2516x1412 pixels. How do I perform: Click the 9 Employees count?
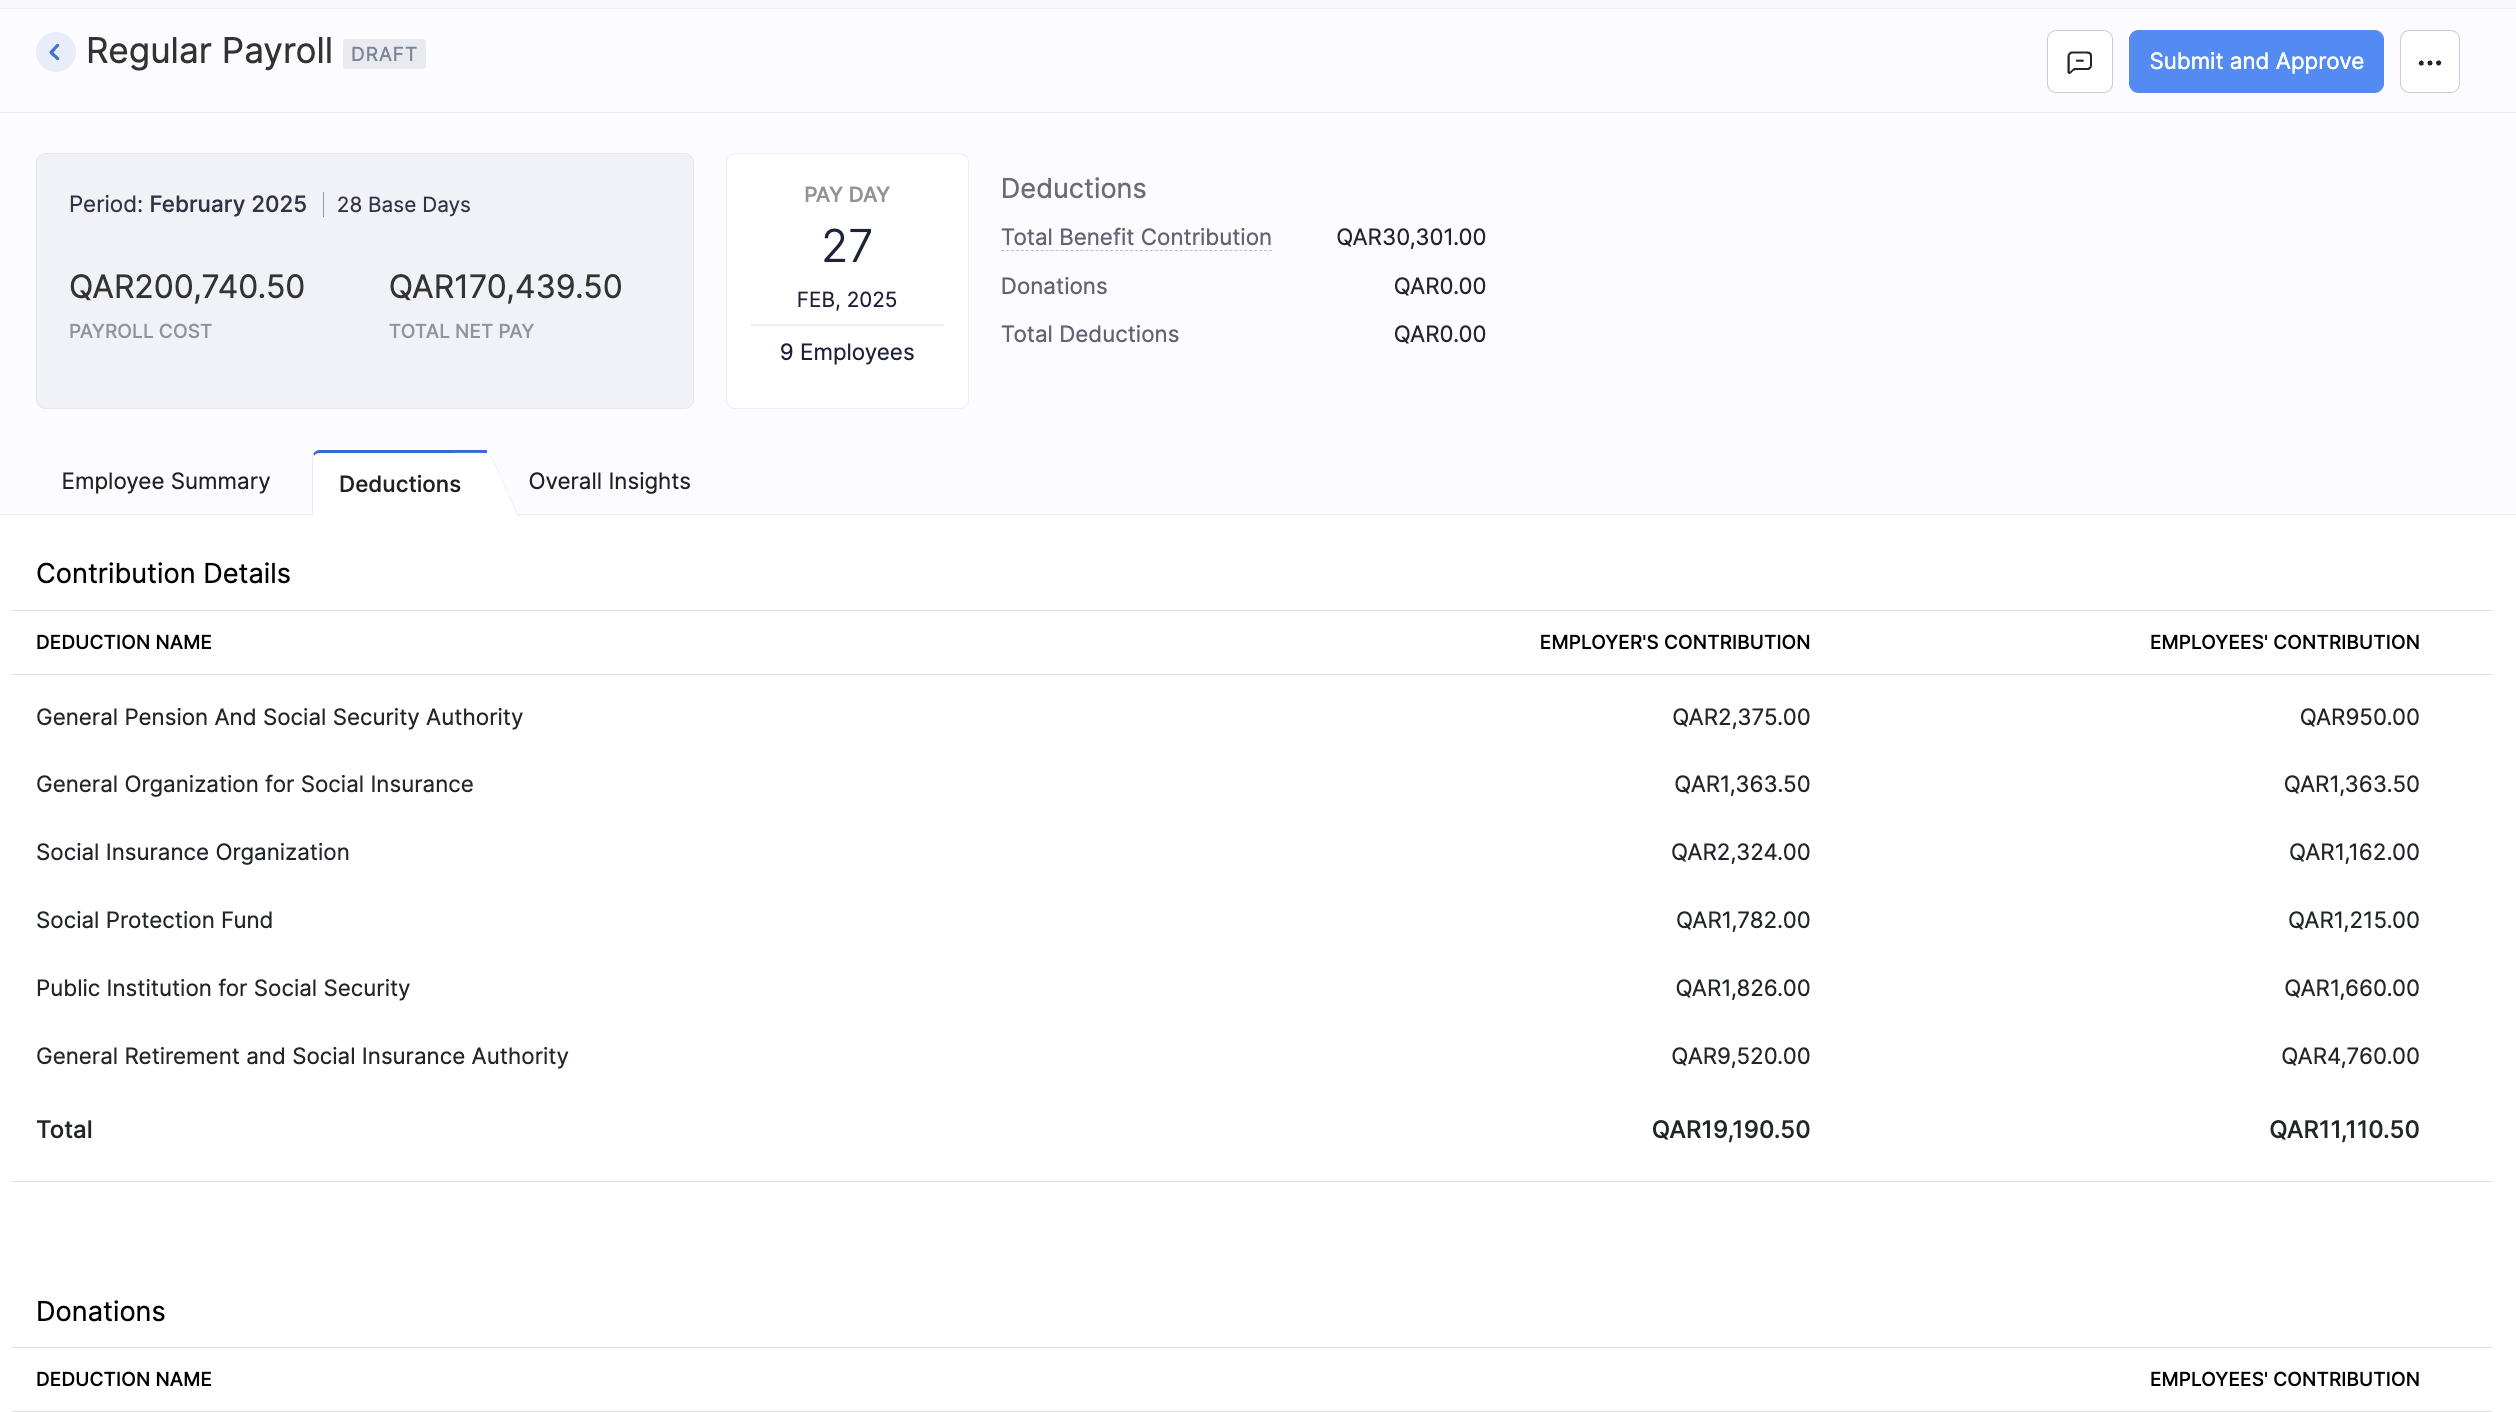pos(846,351)
